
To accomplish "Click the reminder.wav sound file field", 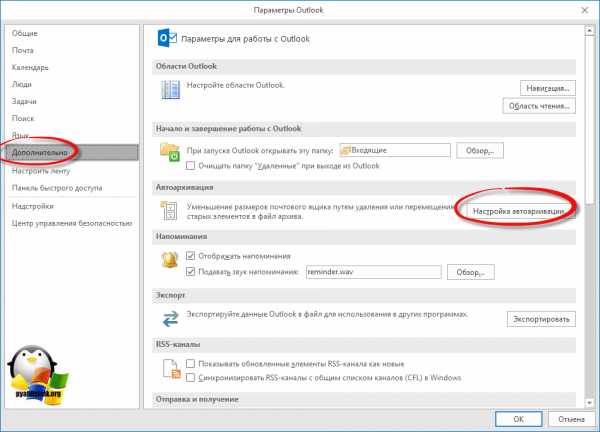I will click(x=373, y=272).
